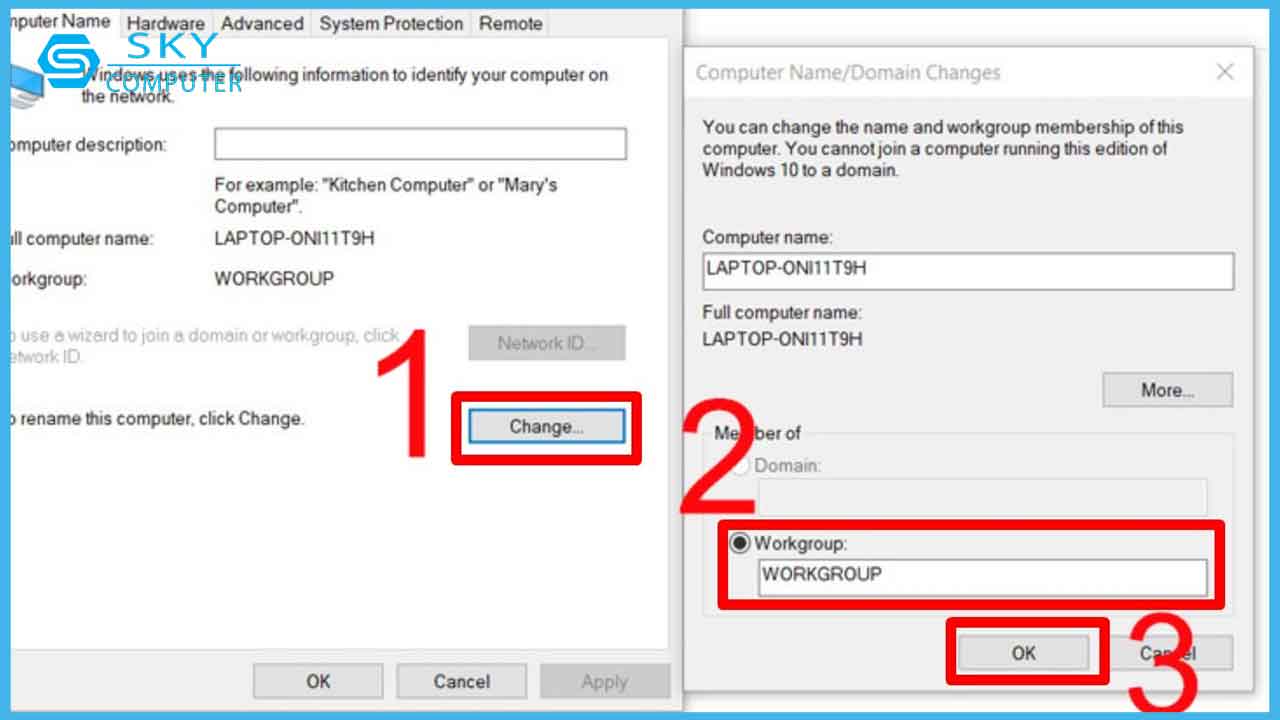Click Cancel in Computer Name/Domain Changes dialog
Viewport: 1280px width, 720px height.
(1168, 653)
